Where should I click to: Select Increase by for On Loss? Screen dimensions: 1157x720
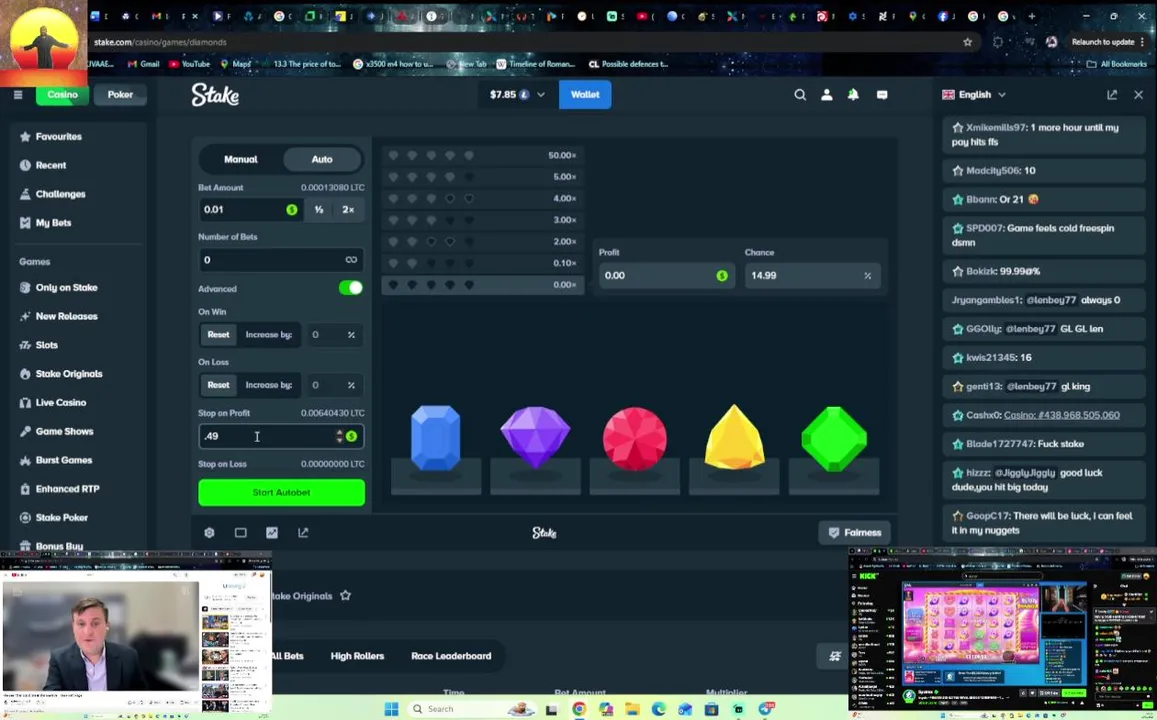point(269,385)
